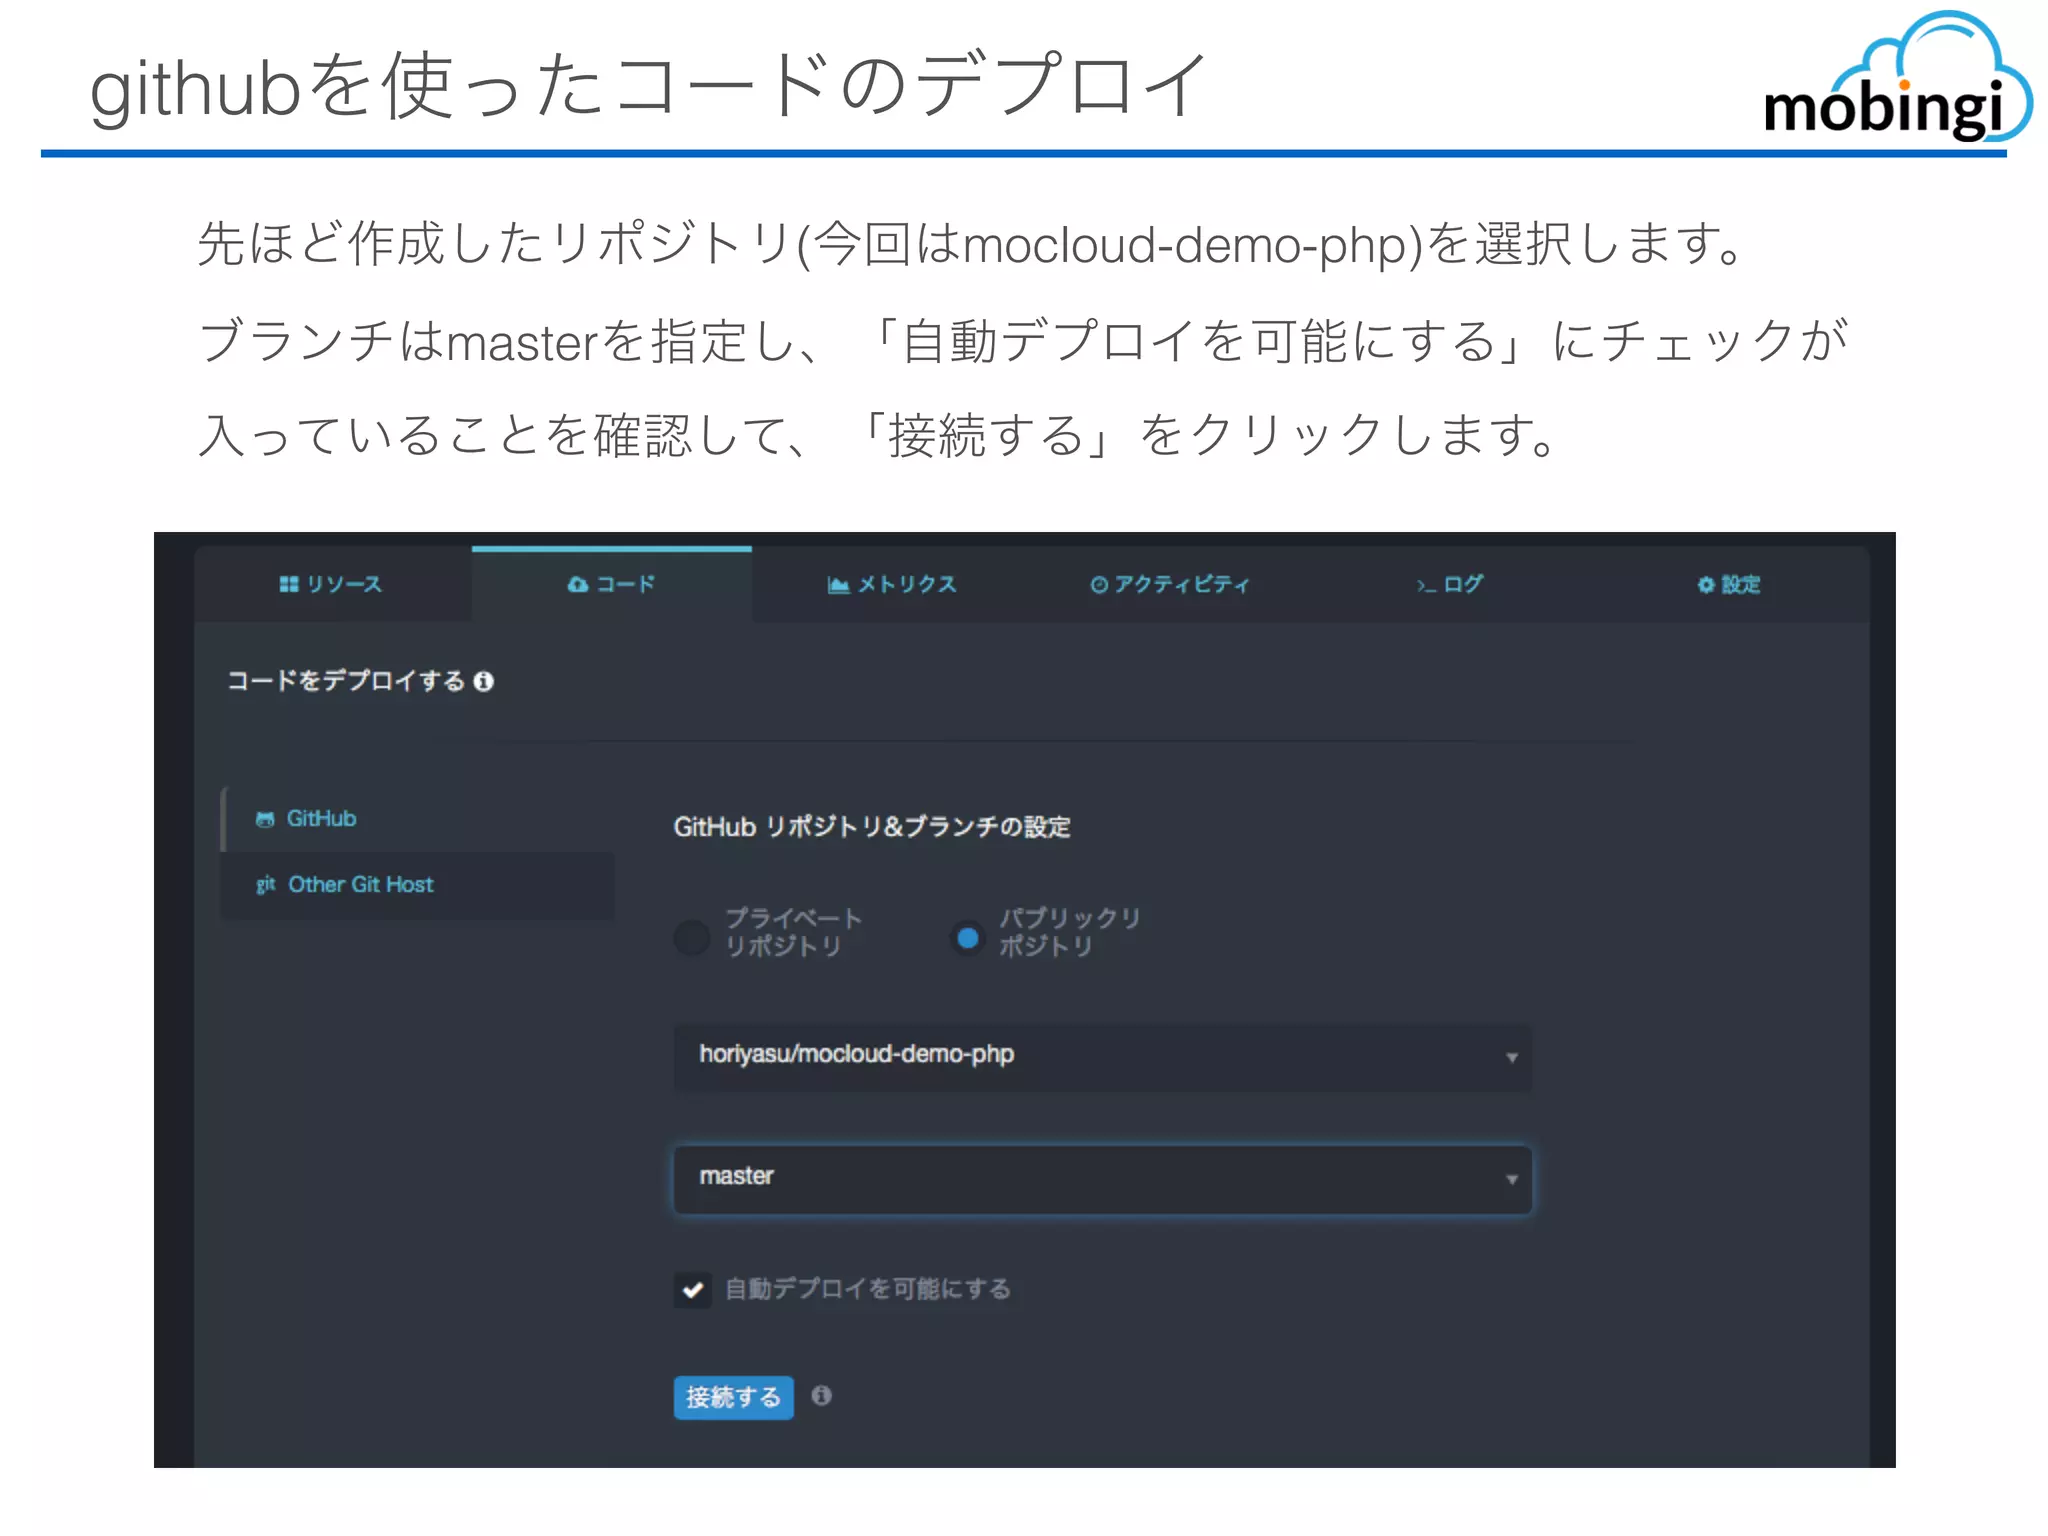Select GitHub in the sidebar
Viewport: 2048px width, 1536px height.
(x=417, y=818)
